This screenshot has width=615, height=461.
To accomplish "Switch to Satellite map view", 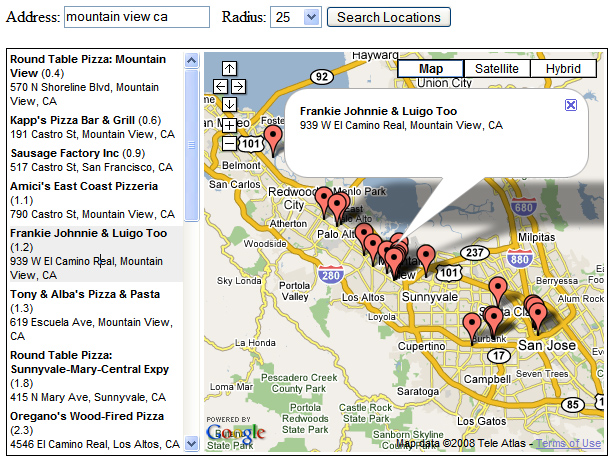I will tap(497, 68).
